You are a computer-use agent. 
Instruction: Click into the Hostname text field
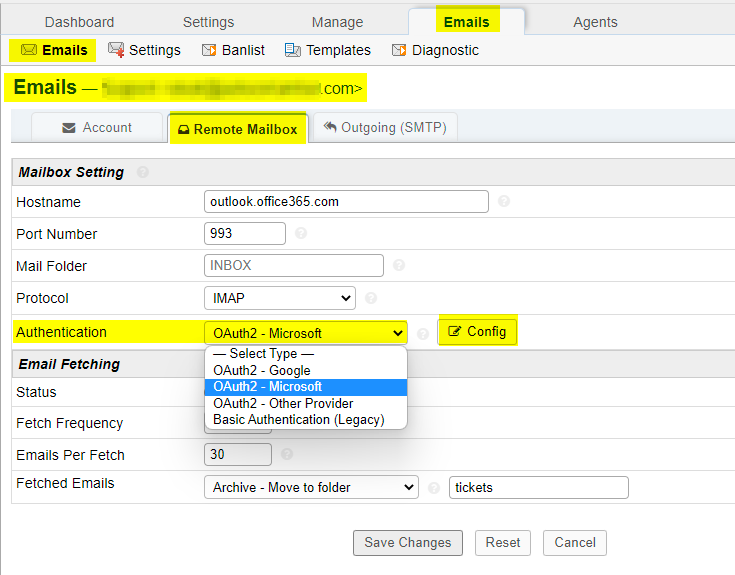click(x=345, y=201)
